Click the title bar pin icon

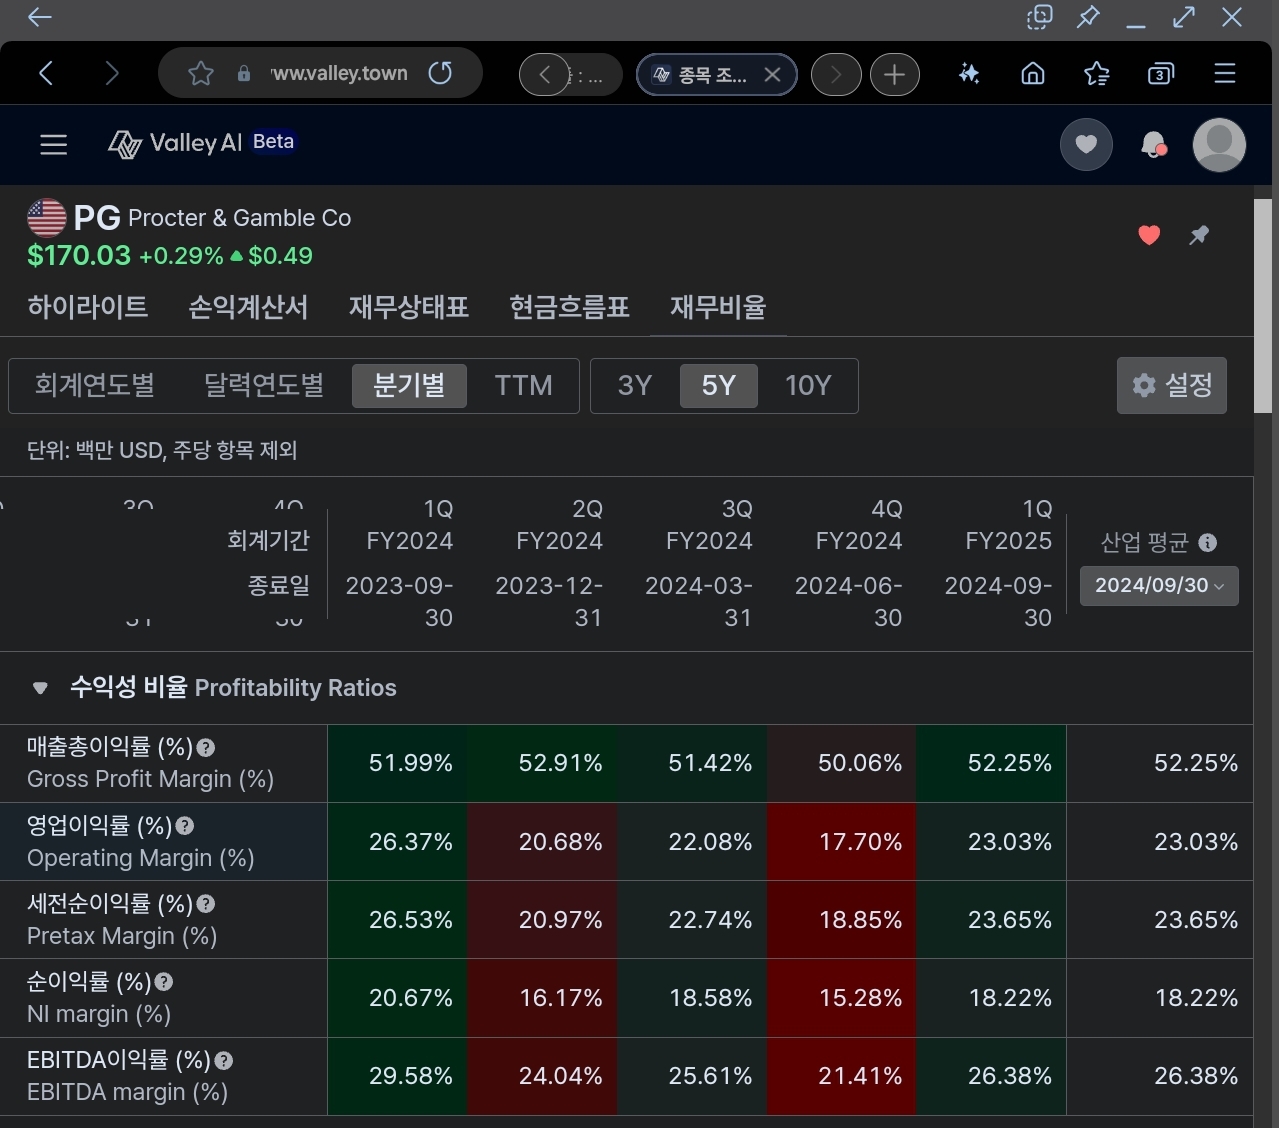(1088, 17)
